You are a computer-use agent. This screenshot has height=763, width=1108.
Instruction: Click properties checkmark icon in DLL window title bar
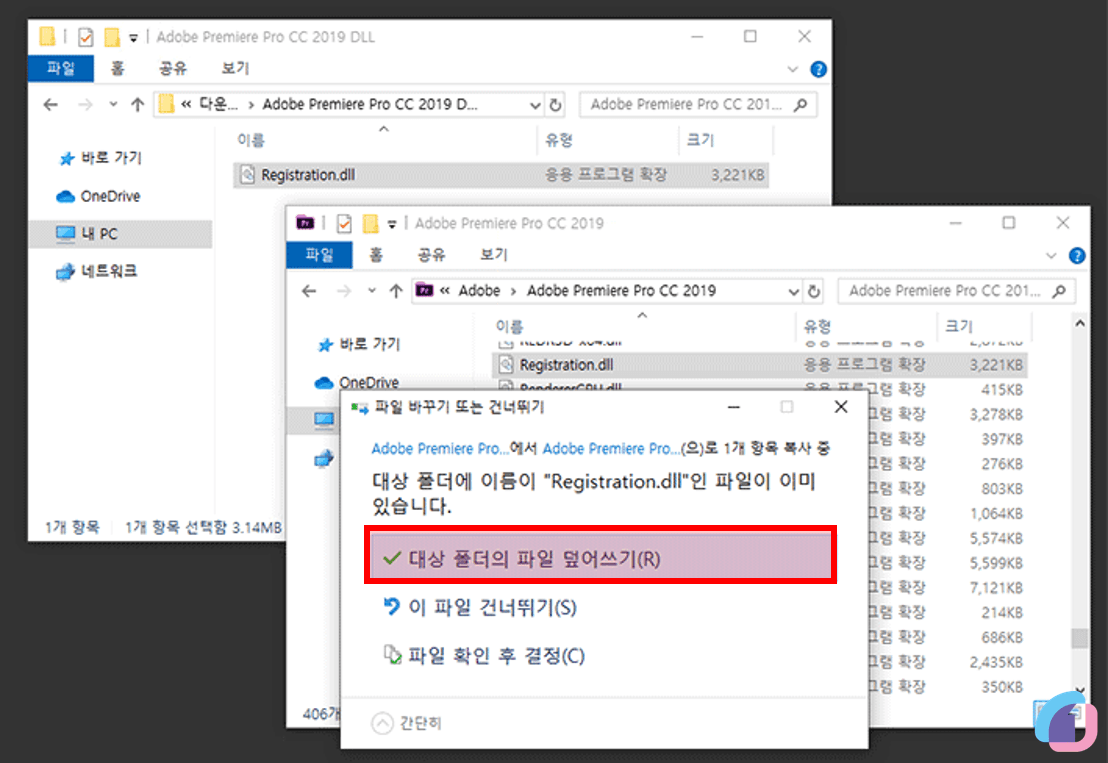point(86,37)
